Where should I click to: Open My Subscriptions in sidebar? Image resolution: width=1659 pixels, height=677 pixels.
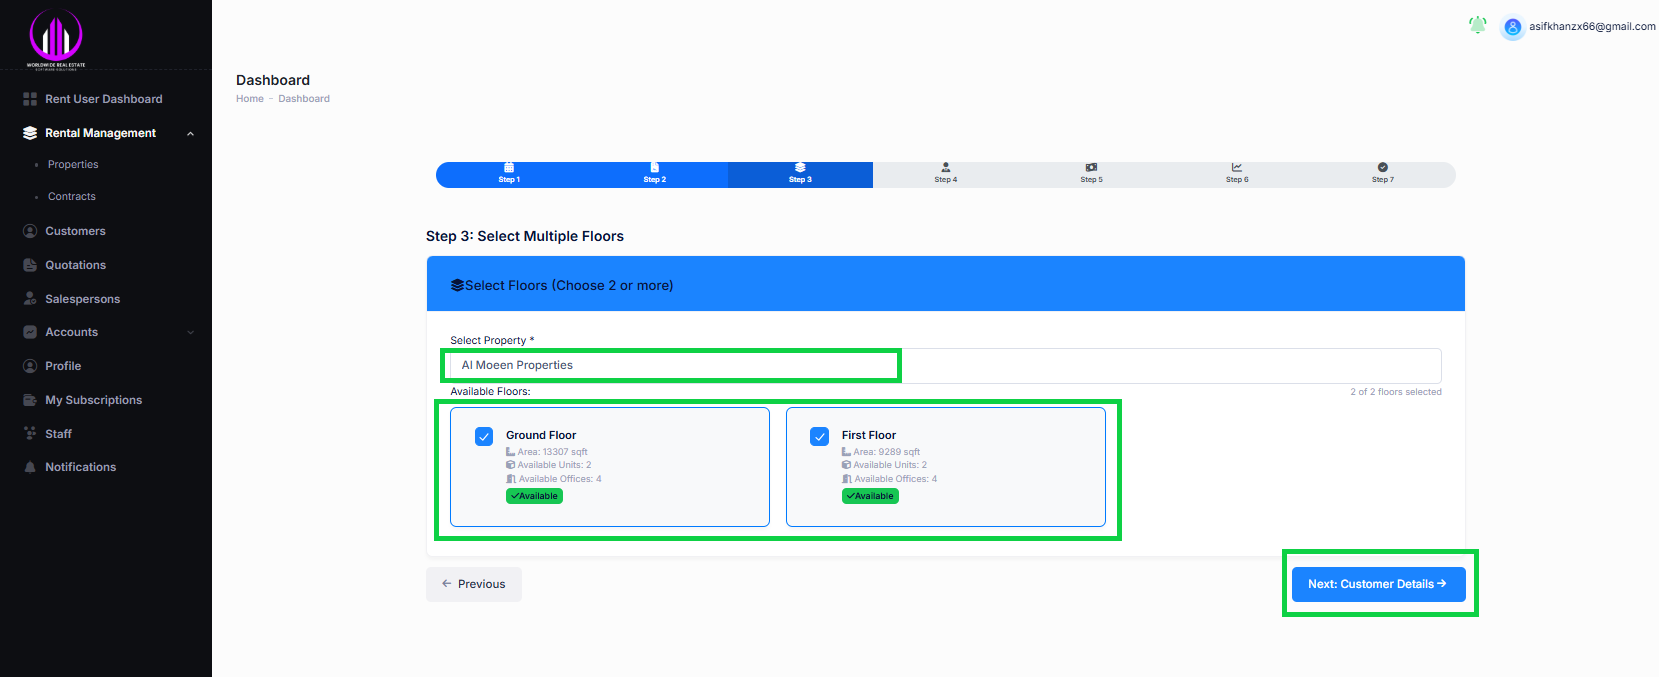click(x=93, y=400)
